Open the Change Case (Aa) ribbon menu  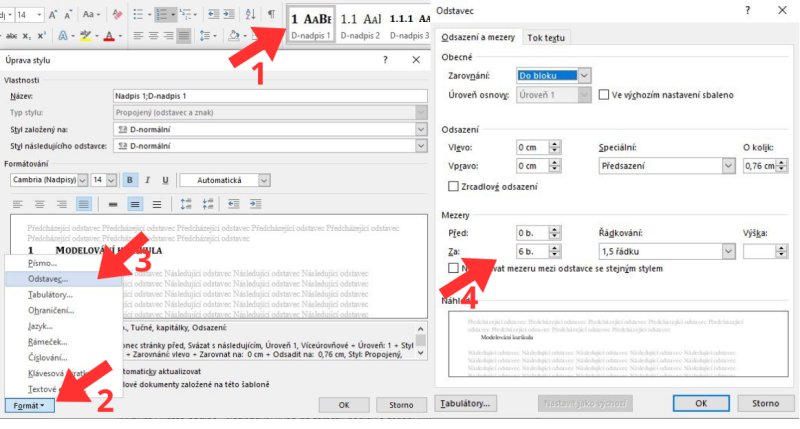[91, 15]
